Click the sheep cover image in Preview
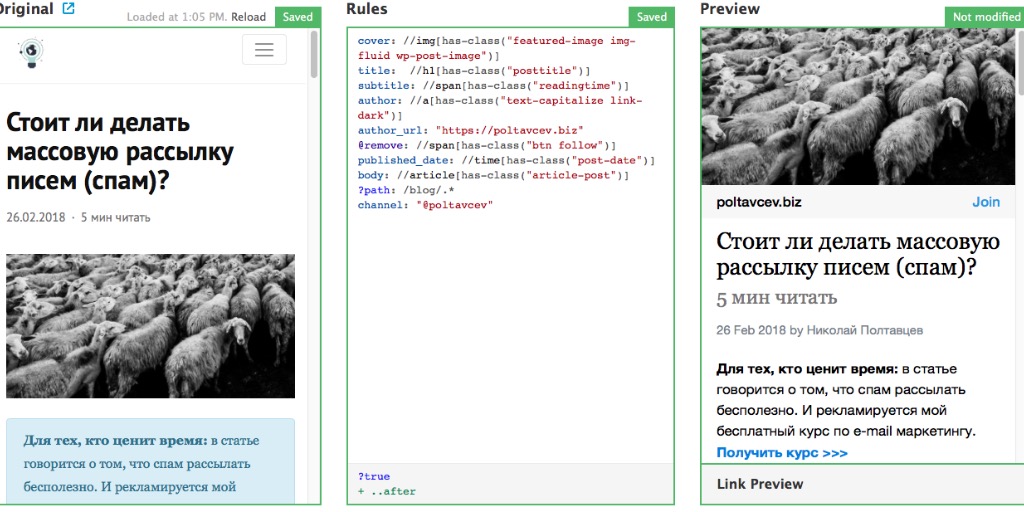The image size is (1024, 512). point(857,107)
